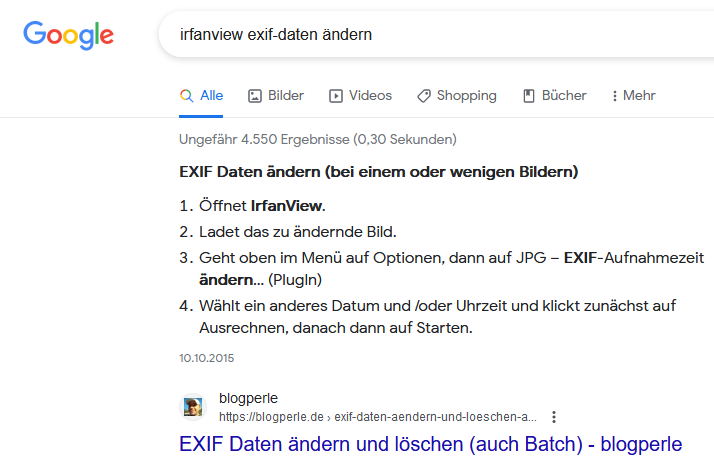The image size is (714, 472).
Task: Switch to the Bilder tab
Action: (276, 96)
